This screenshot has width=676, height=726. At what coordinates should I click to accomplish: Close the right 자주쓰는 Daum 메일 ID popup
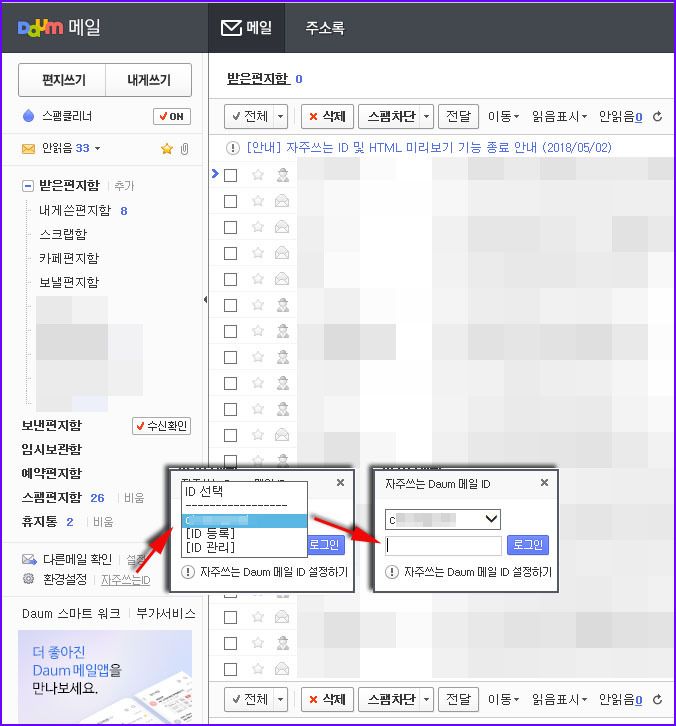click(545, 482)
